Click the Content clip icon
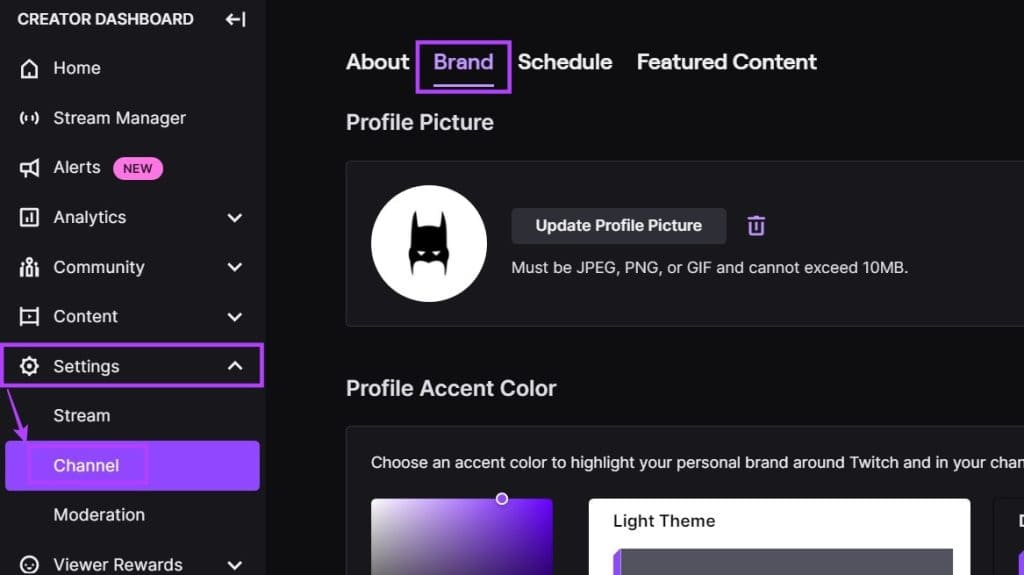The width and height of the screenshot is (1024, 575). pos(29,317)
